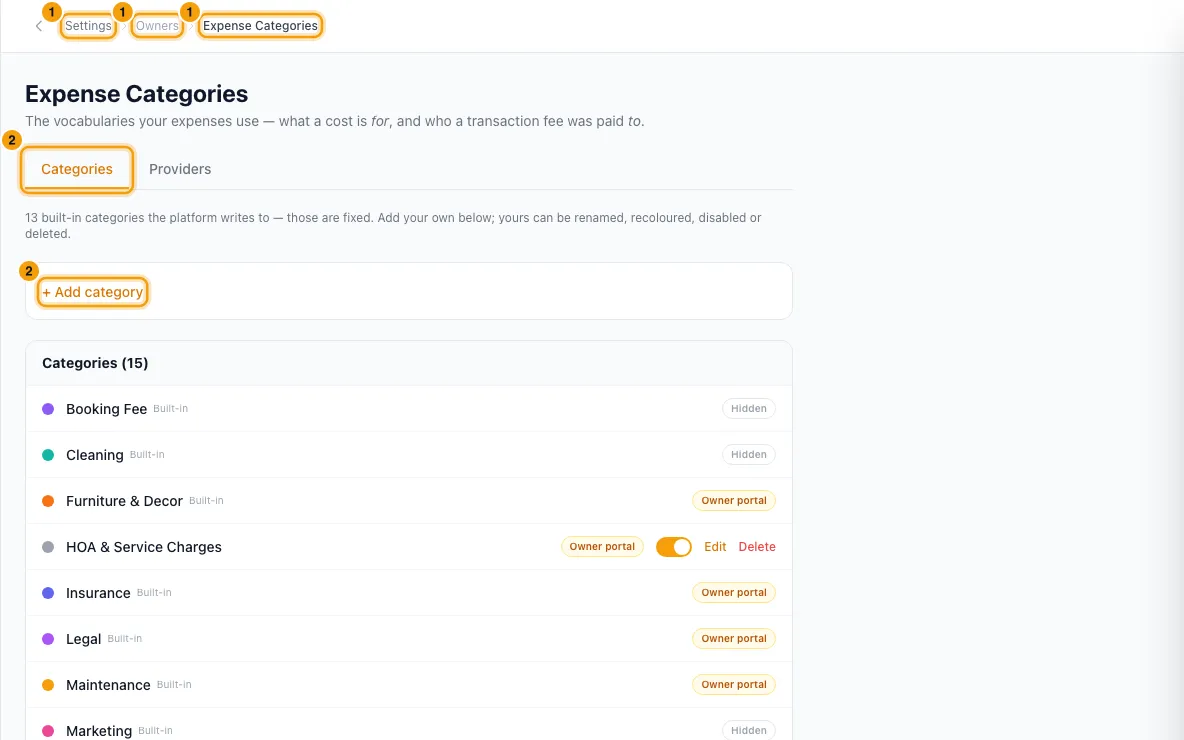Click the Legal purple color dot
This screenshot has width=1184, height=740.
click(x=48, y=639)
